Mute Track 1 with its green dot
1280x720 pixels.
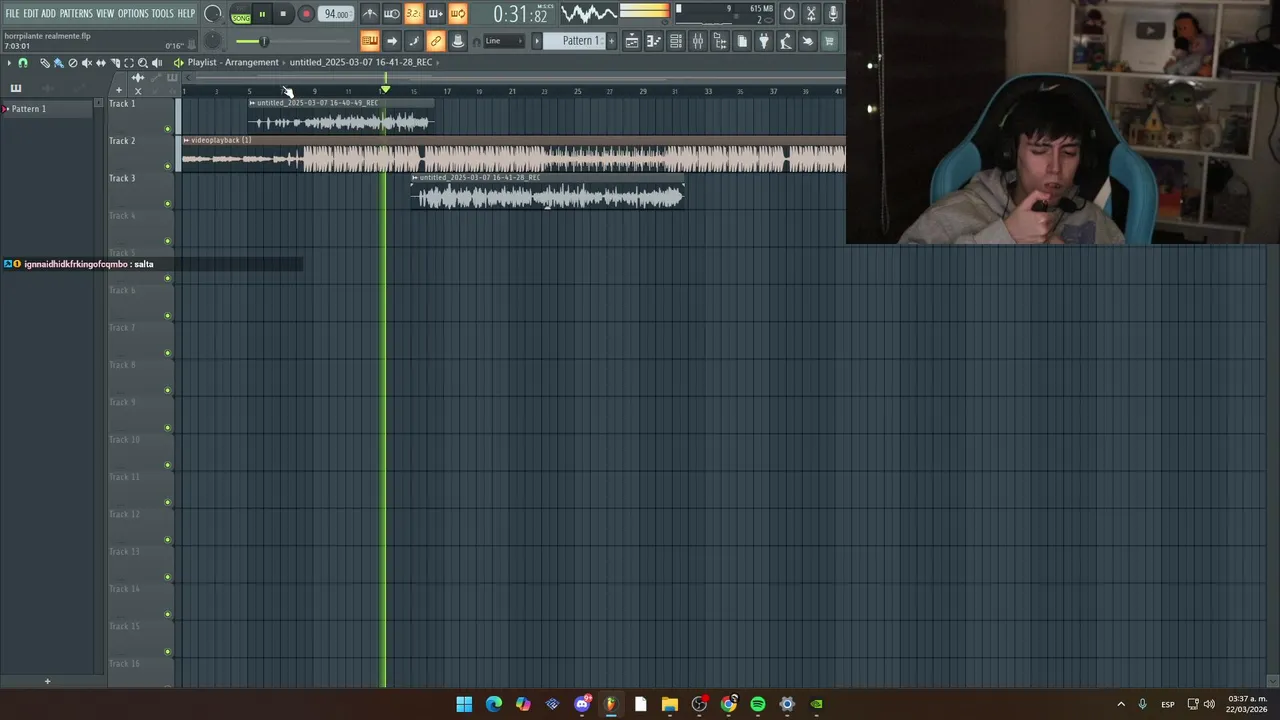(168, 129)
